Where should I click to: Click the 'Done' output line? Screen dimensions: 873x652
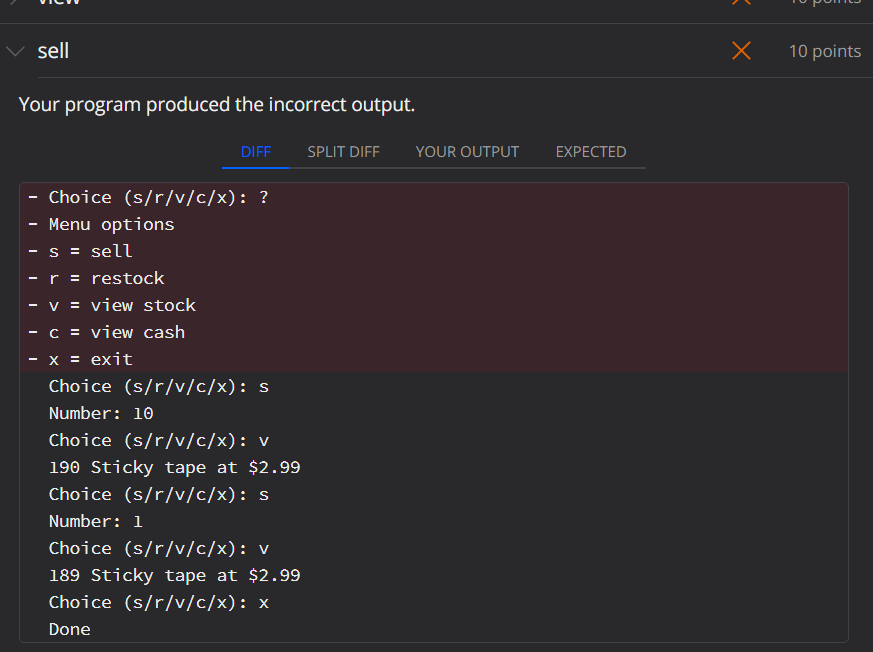pos(70,629)
